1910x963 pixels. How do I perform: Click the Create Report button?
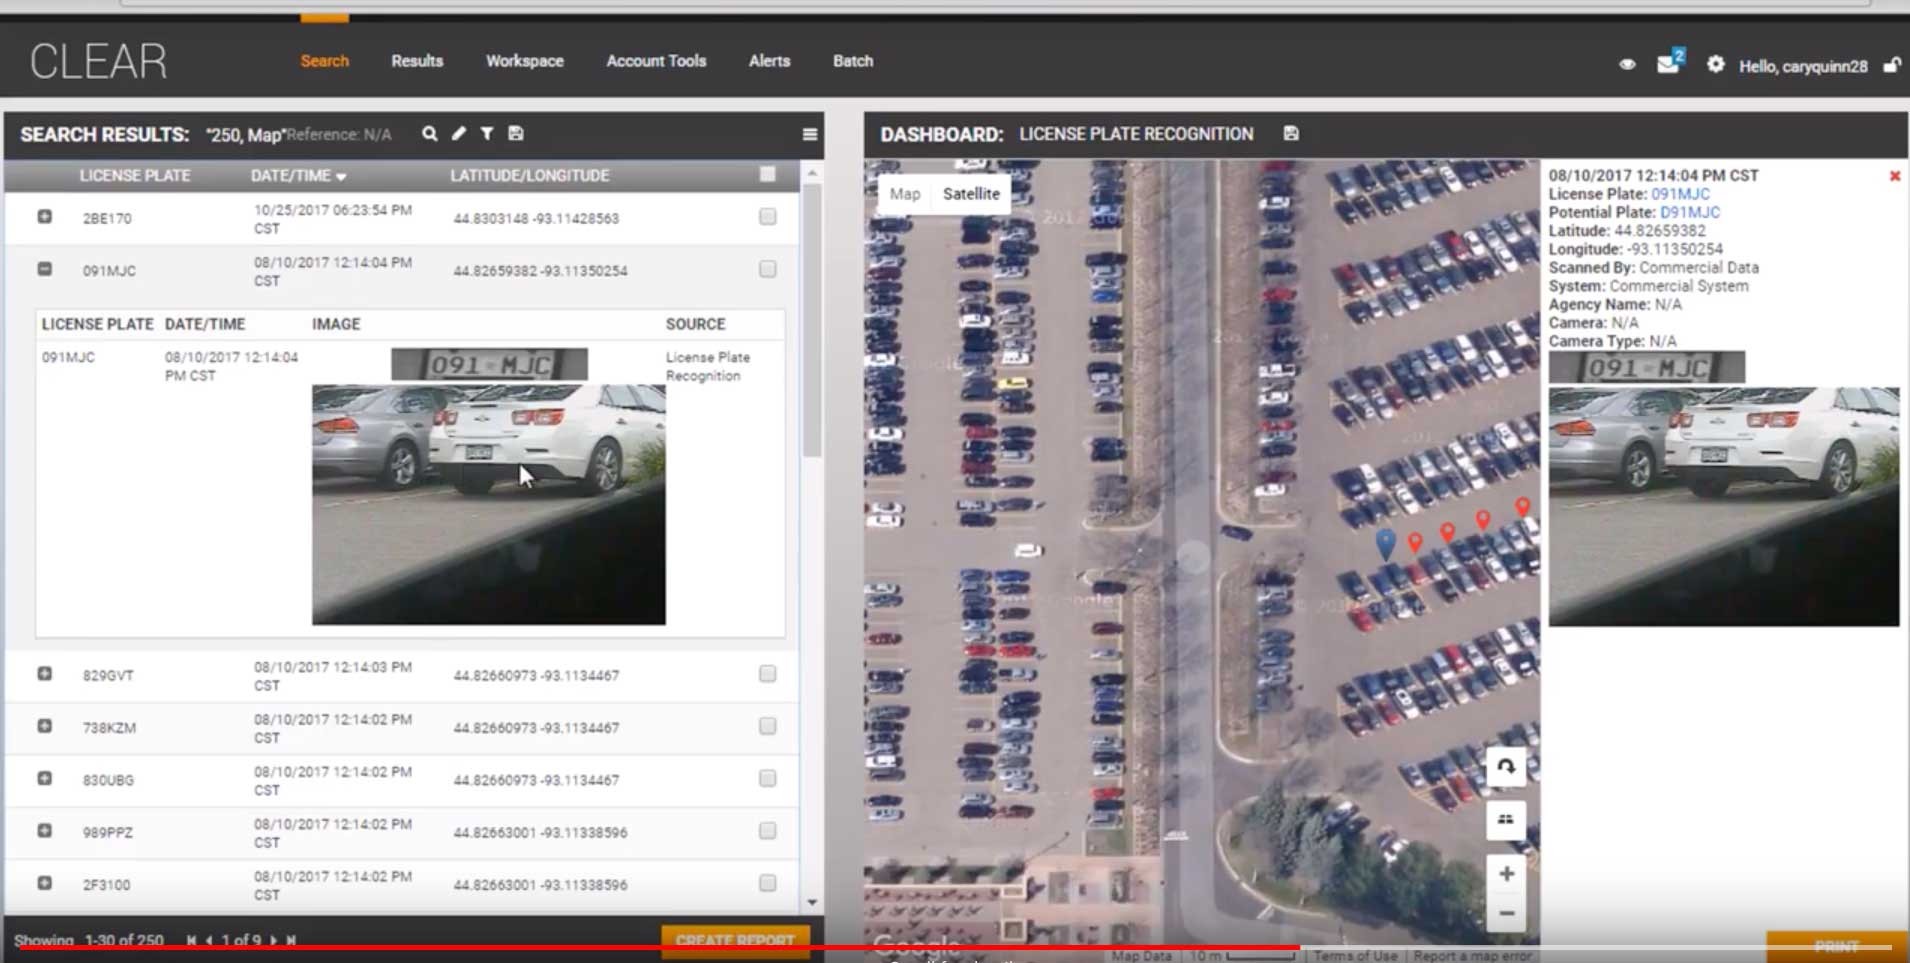[x=735, y=940]
